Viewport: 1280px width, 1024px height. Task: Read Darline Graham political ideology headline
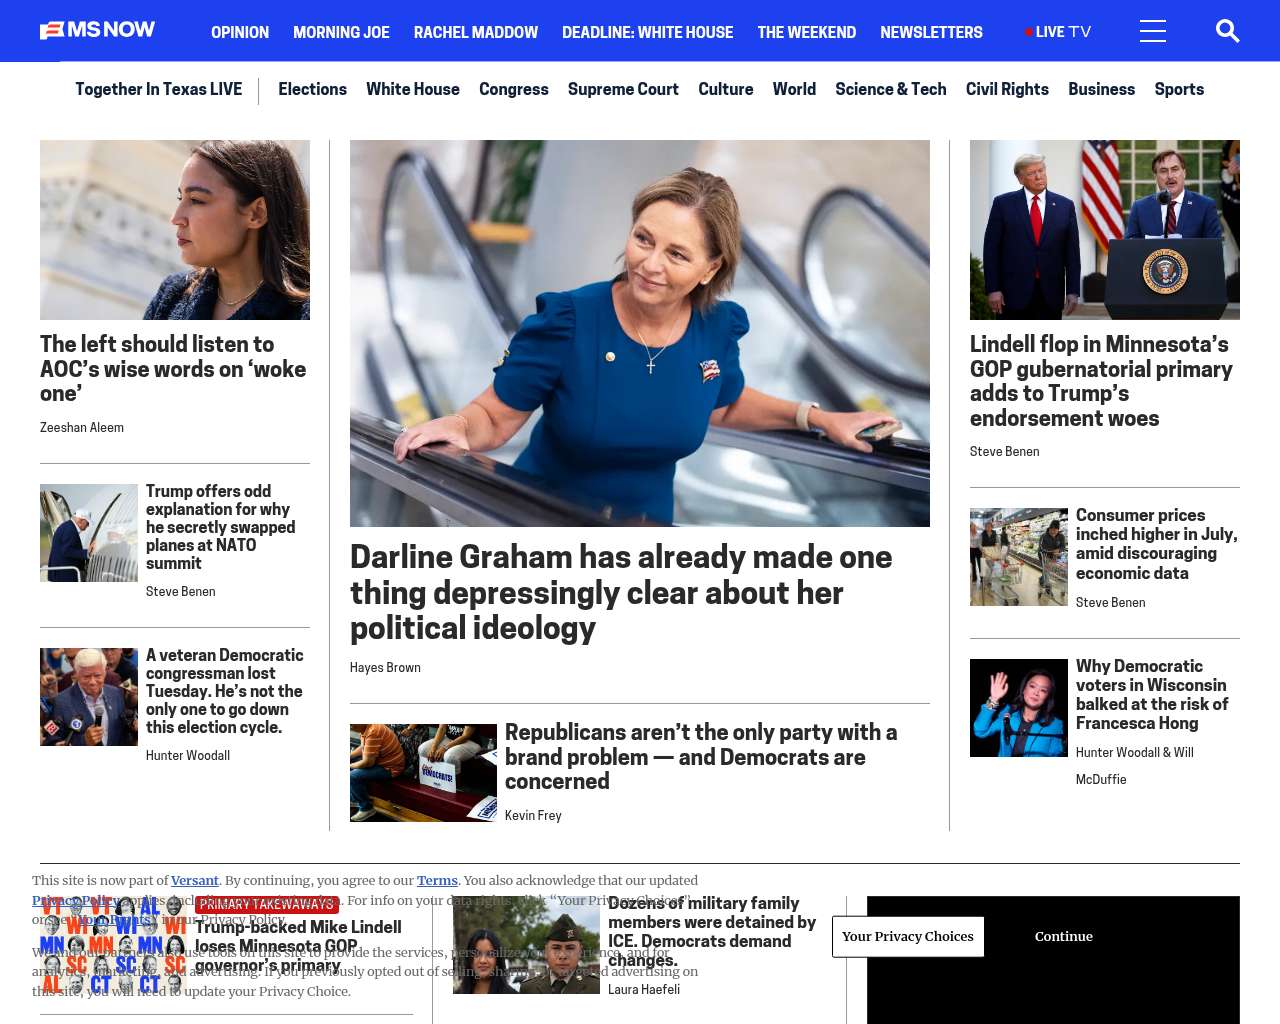[x=621, y=592]
